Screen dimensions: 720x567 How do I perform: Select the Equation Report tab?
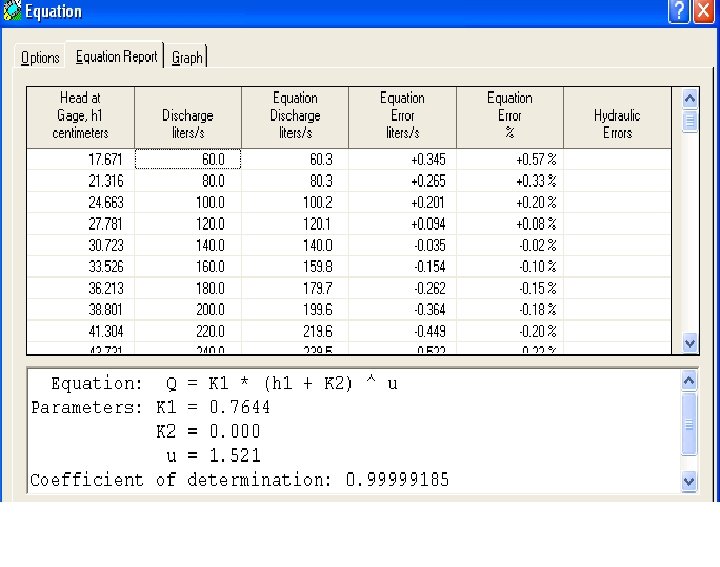click(x=116, y=56)
